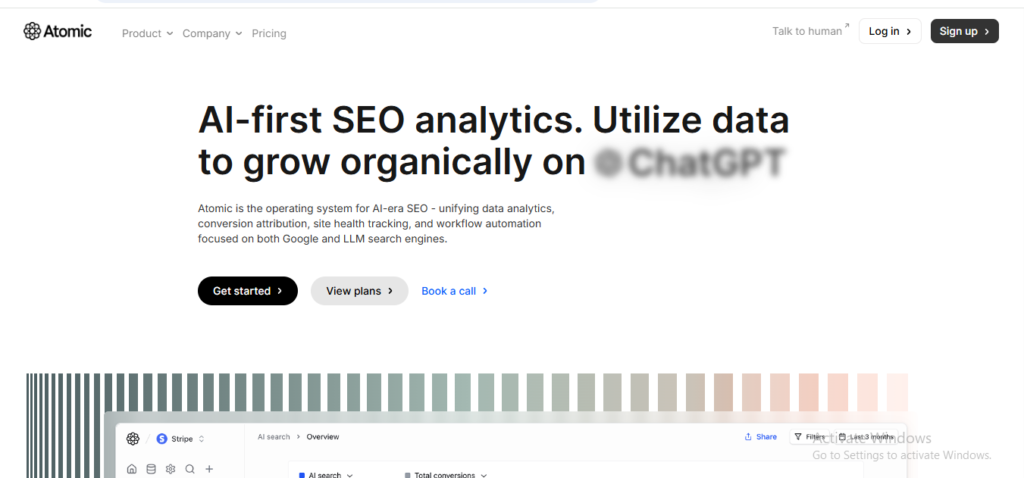This screenshot has height=478, width=1024.
Task: Click the home icon in the dashboard sidebar
Action: [x=132, y=469]
